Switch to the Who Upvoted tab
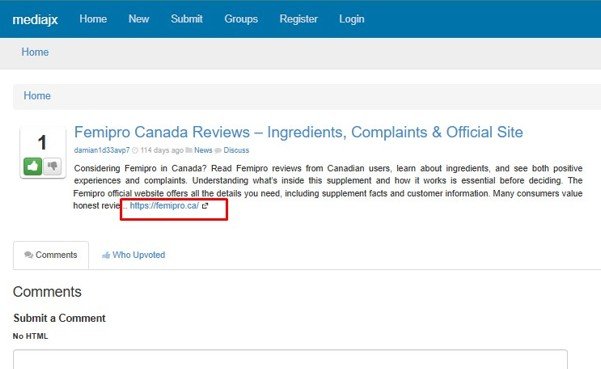Screen dimensions: 601x369 pos(133,255)
